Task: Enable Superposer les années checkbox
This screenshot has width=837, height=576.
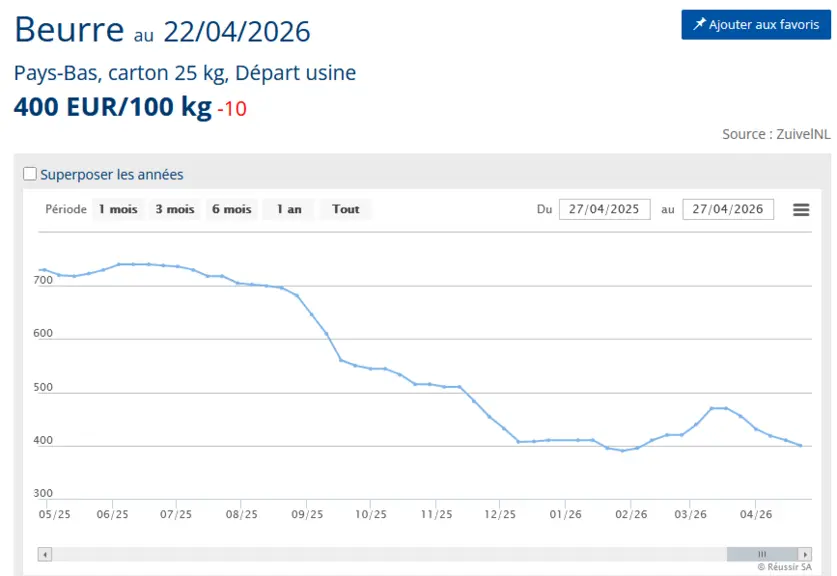Action: click(x=30, y=174)
